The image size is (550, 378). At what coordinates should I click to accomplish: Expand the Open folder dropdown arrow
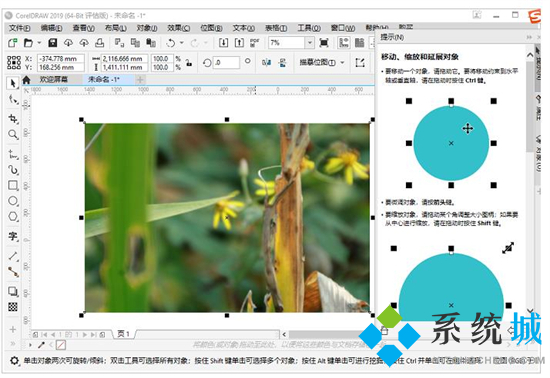[39, 43]
